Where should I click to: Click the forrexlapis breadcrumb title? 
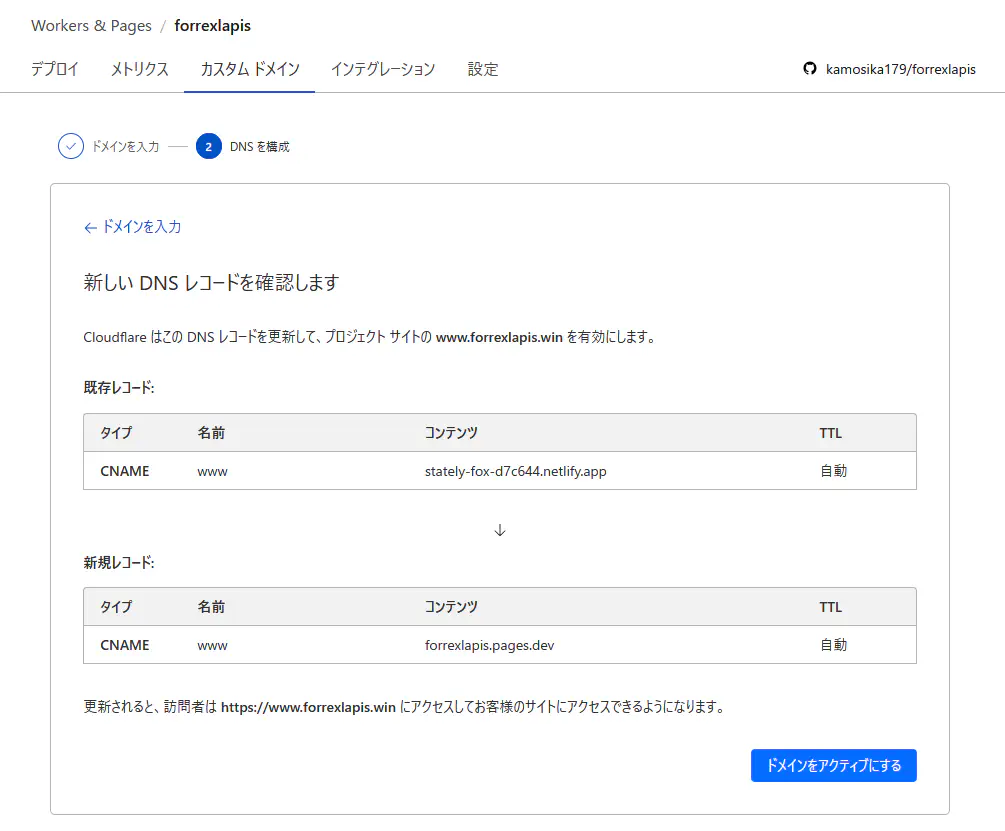click(212, 26)
